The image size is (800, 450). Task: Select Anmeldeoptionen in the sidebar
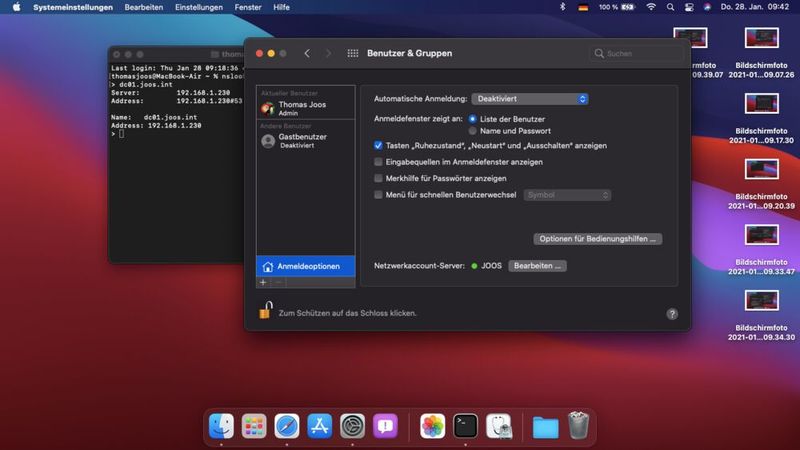tap(306, 266)
